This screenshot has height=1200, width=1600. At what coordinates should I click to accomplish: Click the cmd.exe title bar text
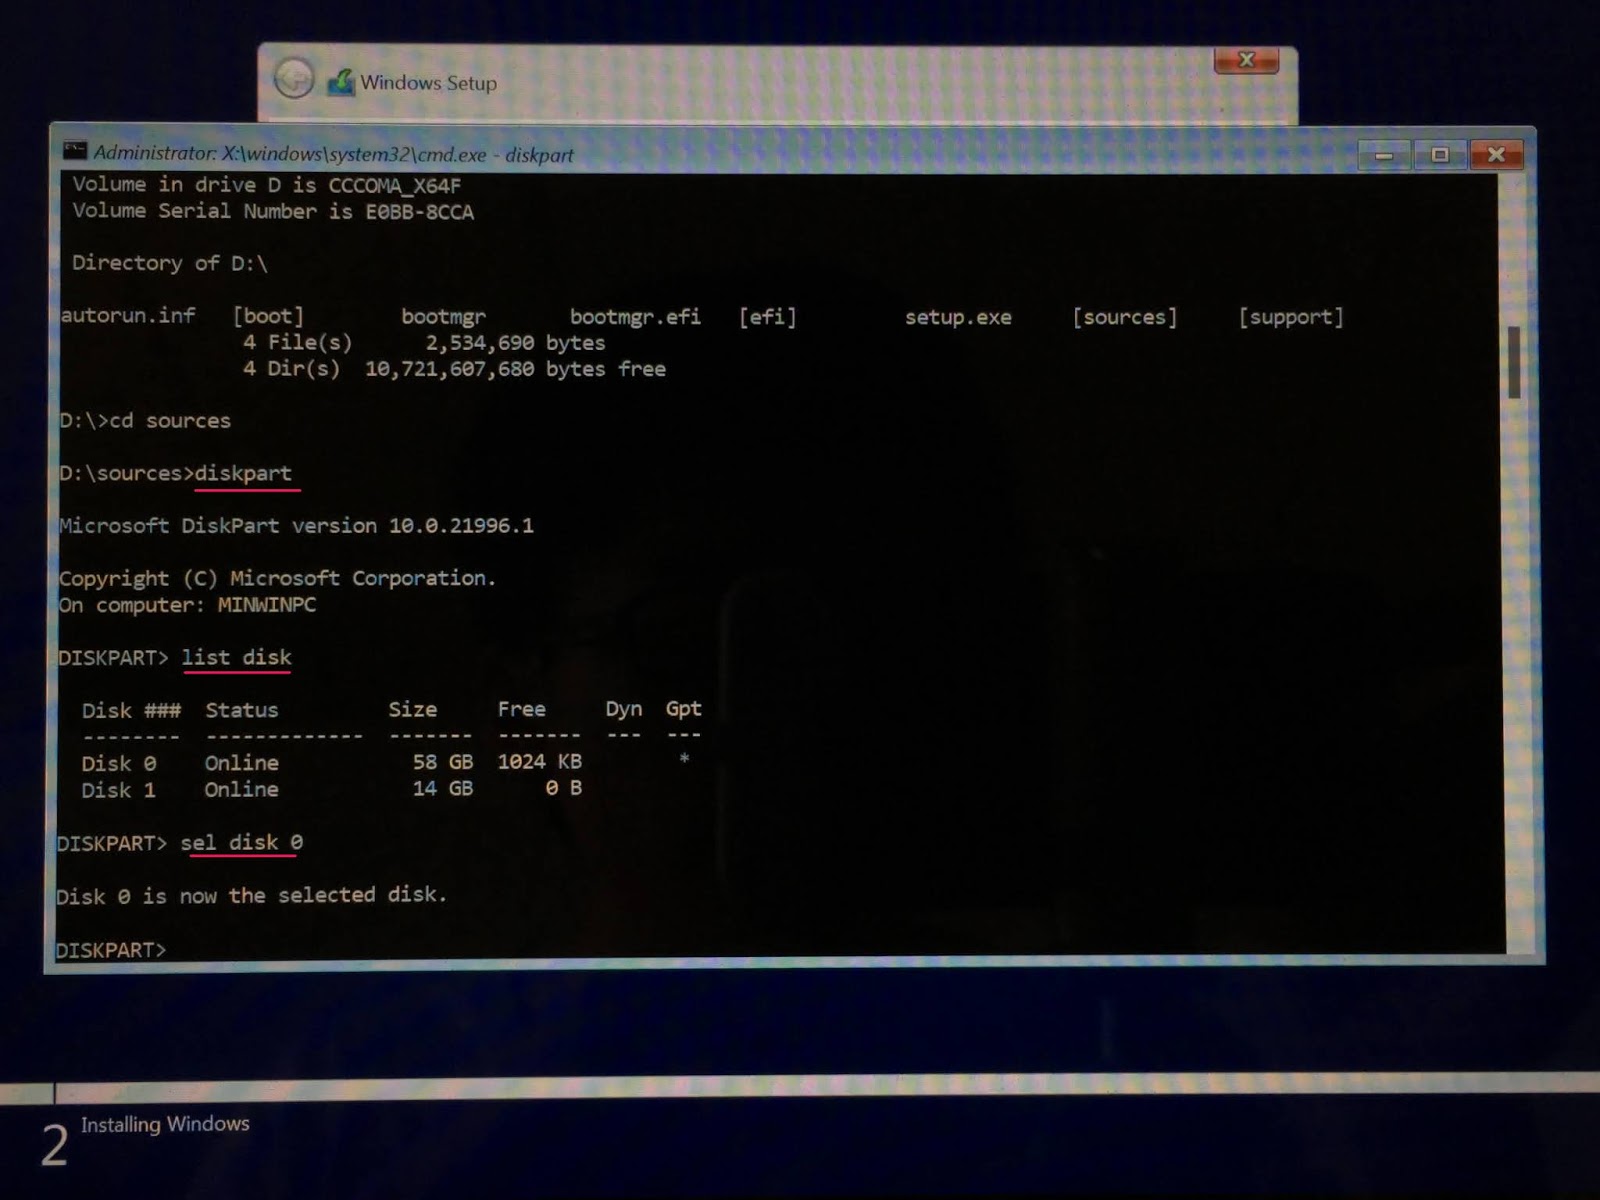coord(333,154)
